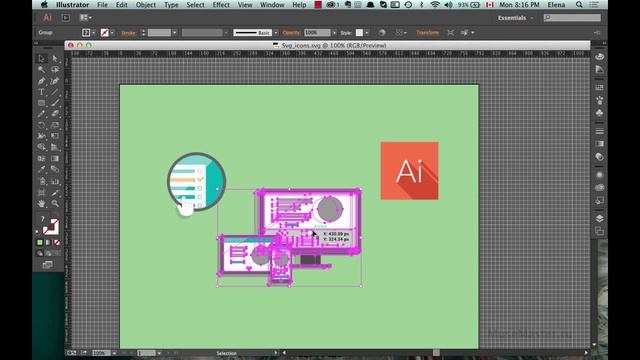Open the Swatches panel icon
The width and height of the screenshot is (640, 360).
(x=599, y=87)
